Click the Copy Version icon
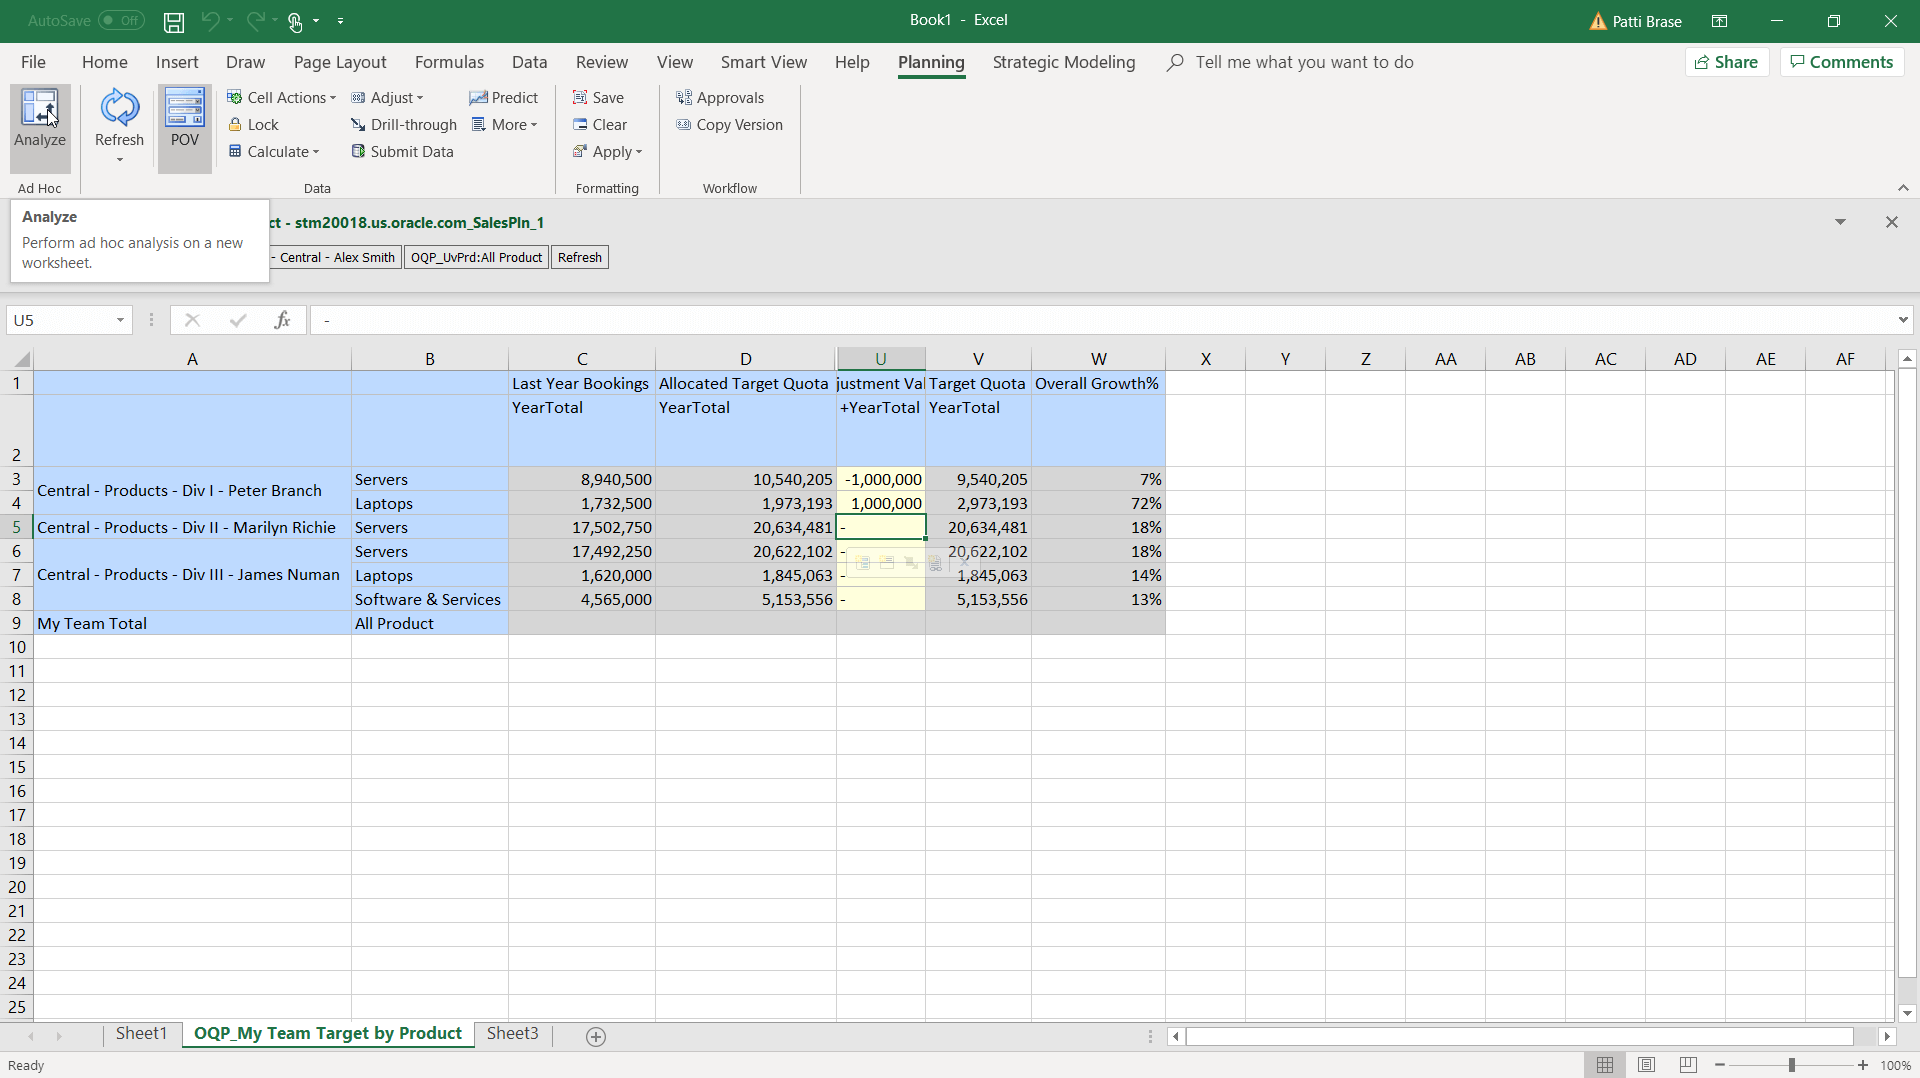This screenshot has width=1920, height=1078. [x=730, y=124]
